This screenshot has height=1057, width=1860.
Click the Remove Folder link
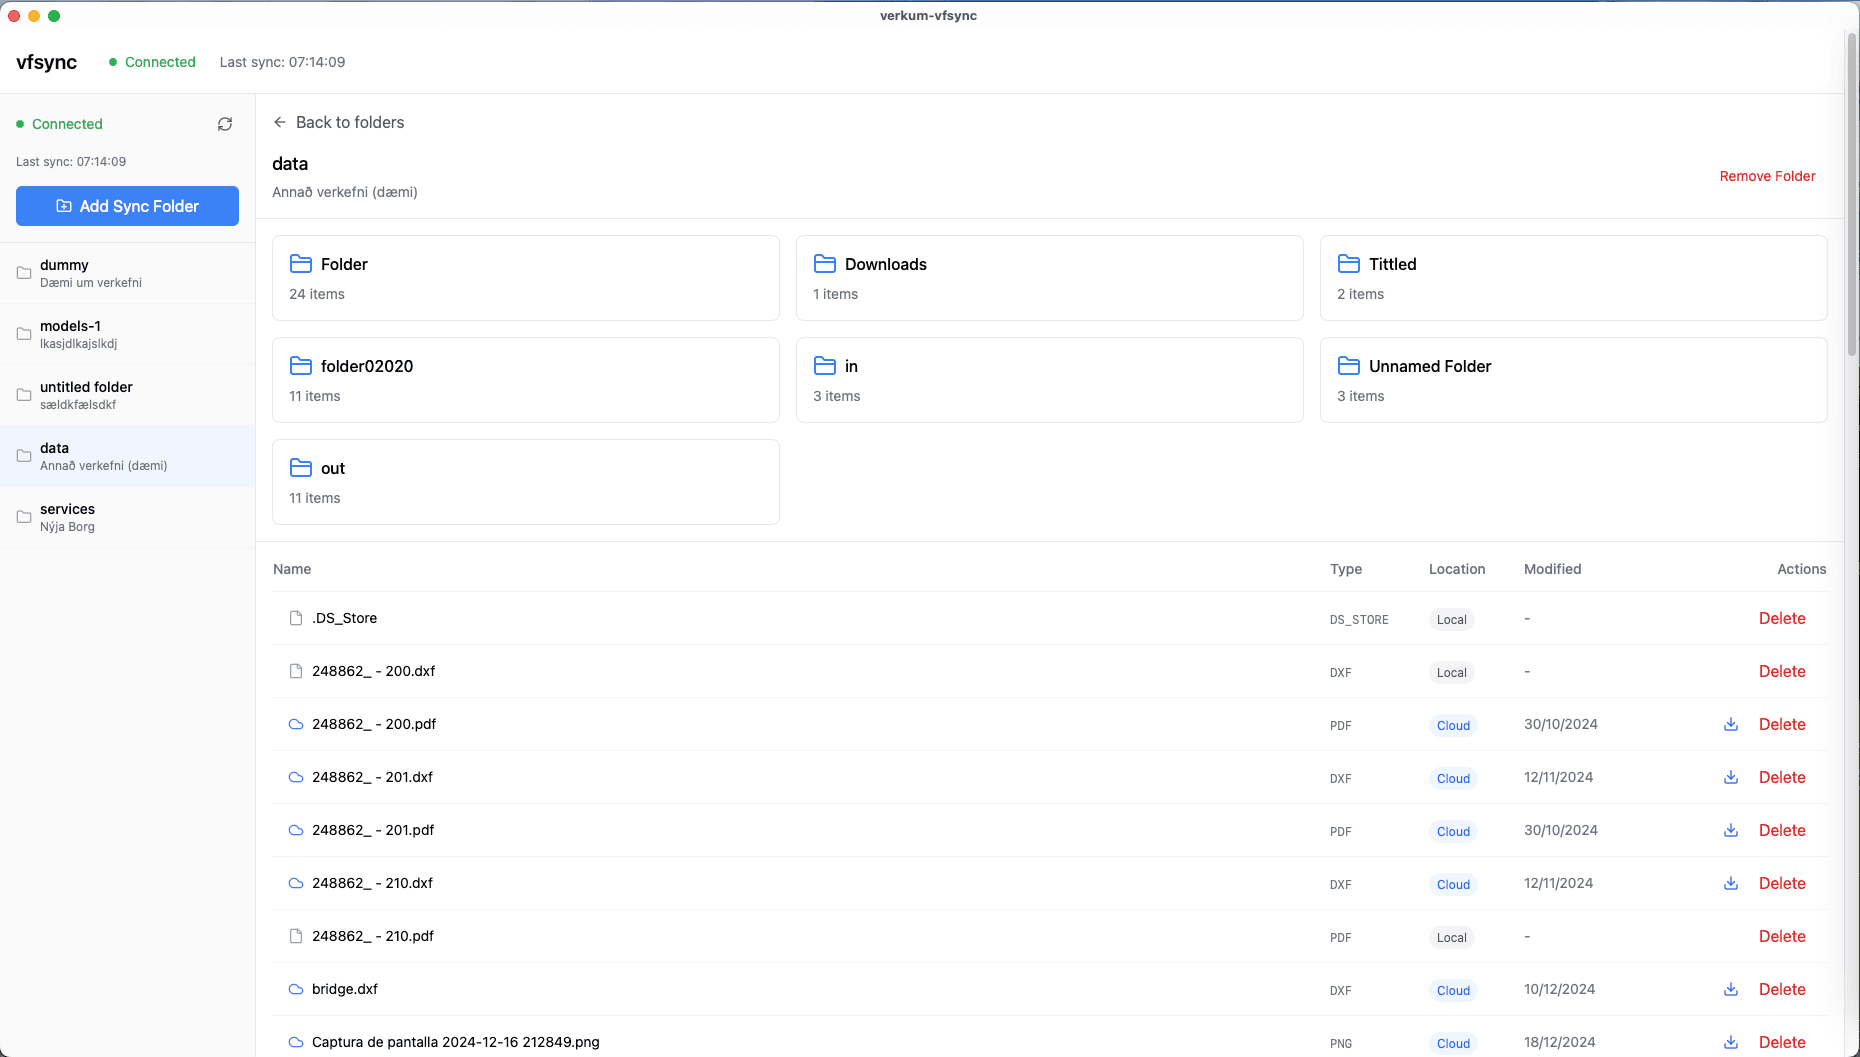coord(1767,176)
